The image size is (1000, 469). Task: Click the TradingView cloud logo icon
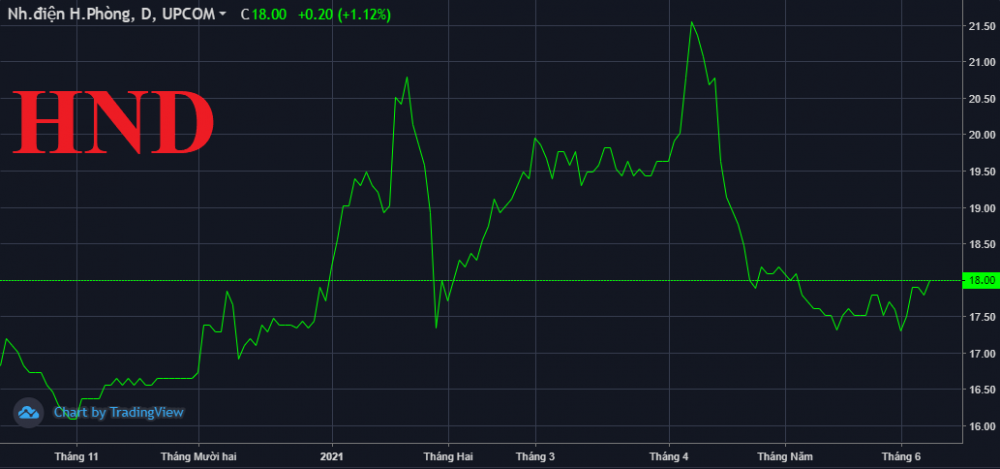(29, 413)
